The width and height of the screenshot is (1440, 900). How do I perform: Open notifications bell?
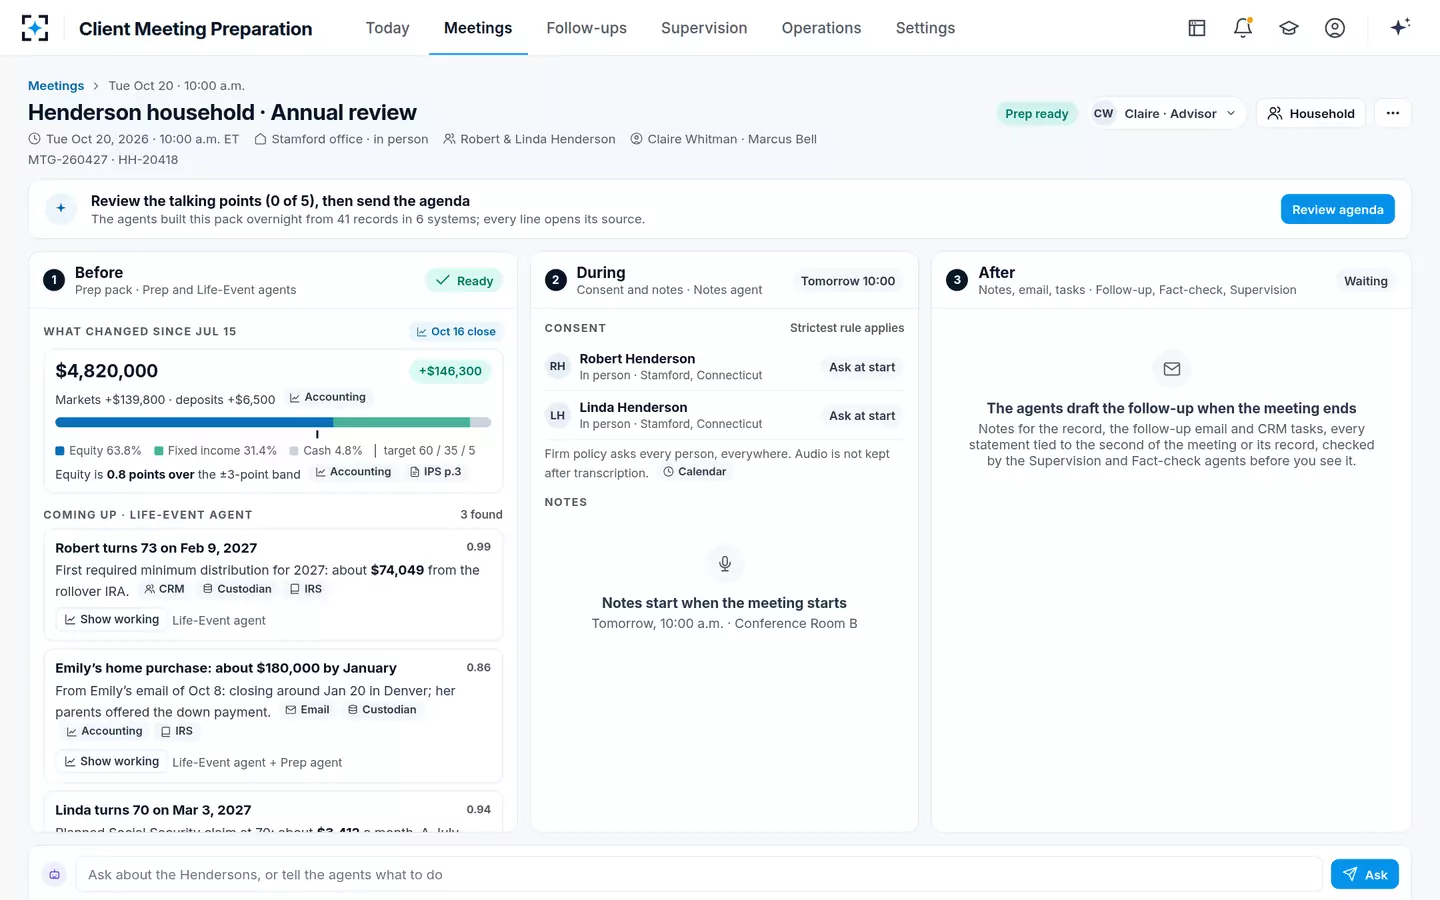point(1243,28)
